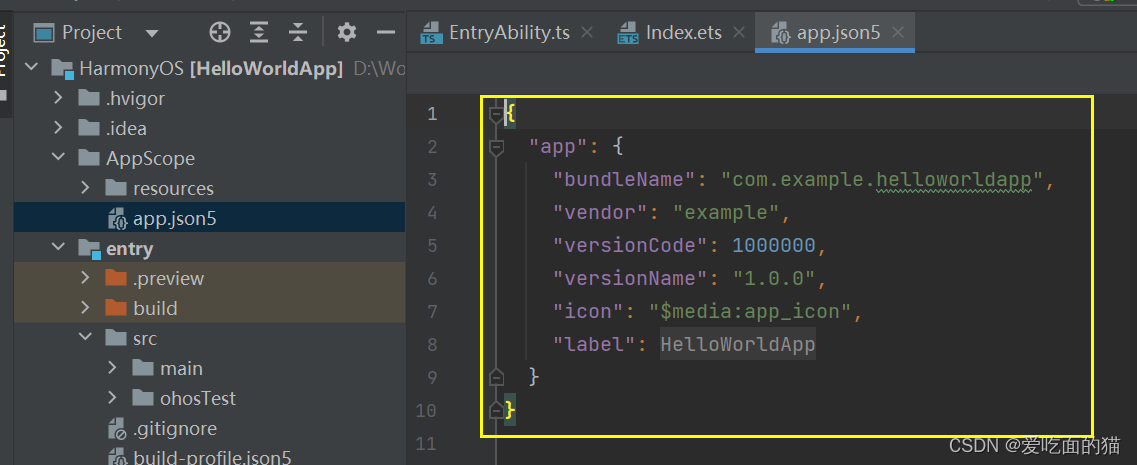Click fold end marker on line 10
1137x465 pixels.
click(x=496, y=411)
